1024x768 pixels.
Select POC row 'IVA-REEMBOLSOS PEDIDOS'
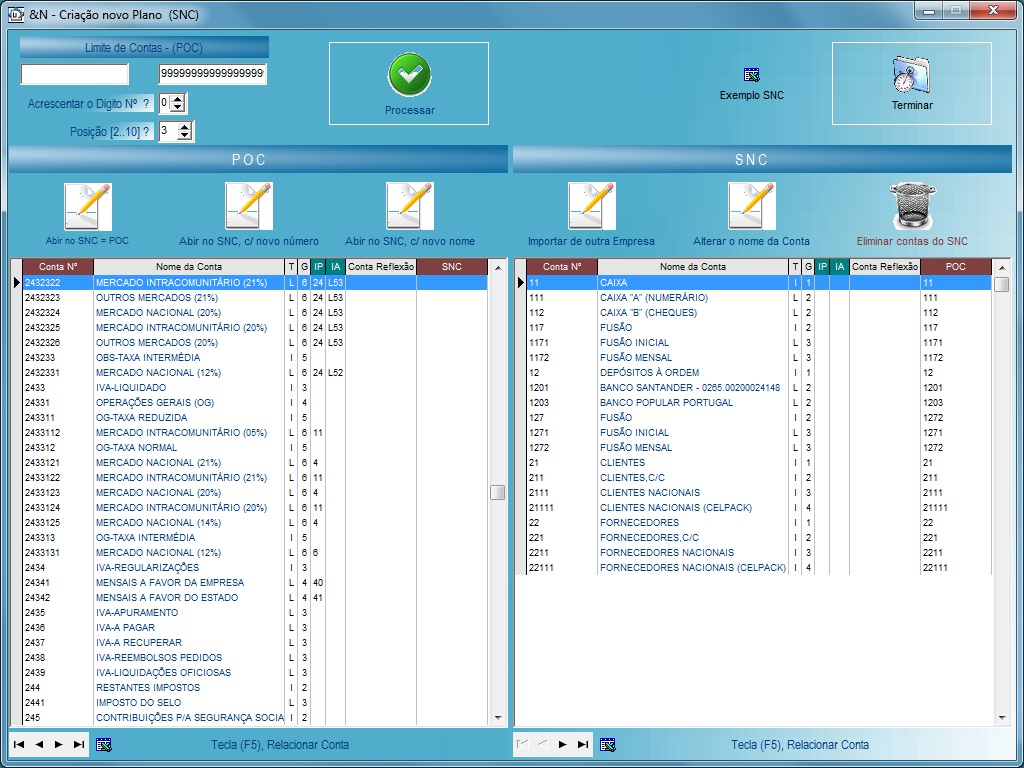tap(255, 658)
